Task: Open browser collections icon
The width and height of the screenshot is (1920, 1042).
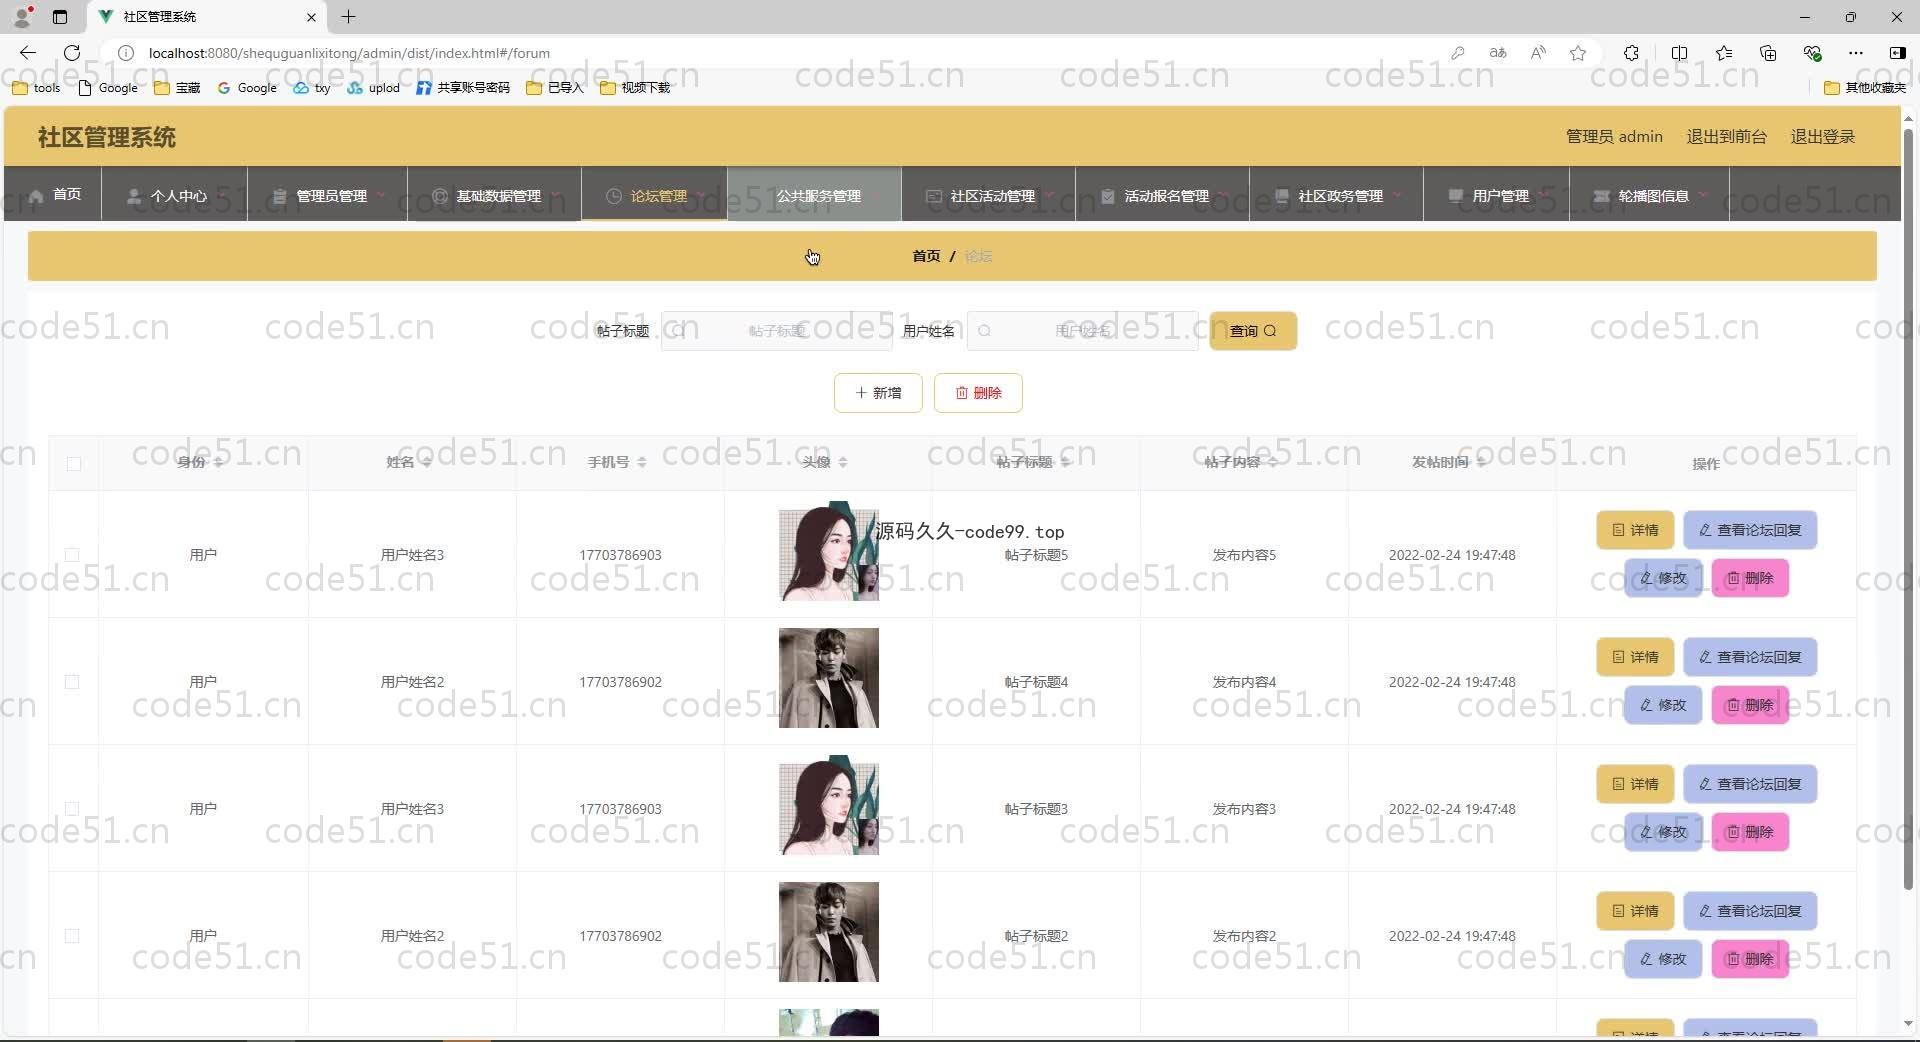Action: pyautogui.click(x=1768, y=53)
